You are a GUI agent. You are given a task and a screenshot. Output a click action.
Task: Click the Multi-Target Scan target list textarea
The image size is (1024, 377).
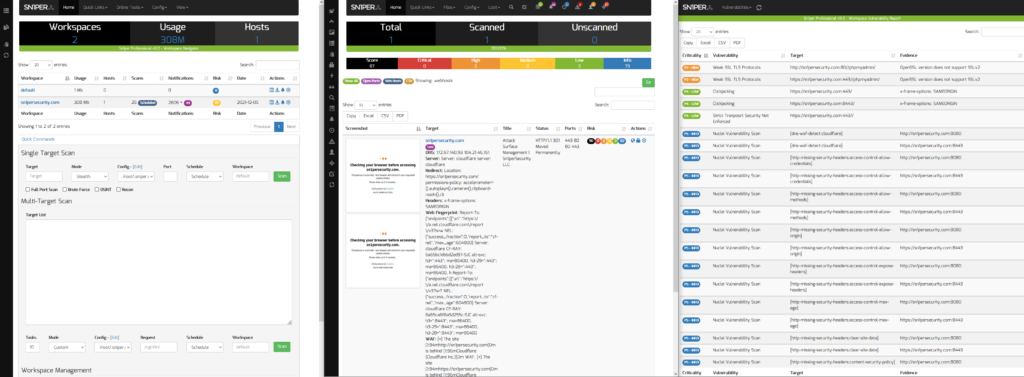pos(156,272)
